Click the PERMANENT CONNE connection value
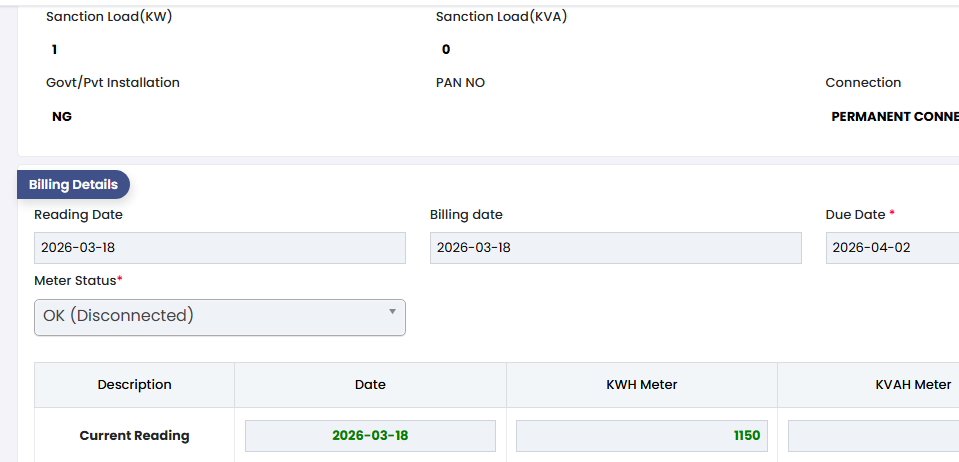The image size is (959, 462). pos(894,117)
